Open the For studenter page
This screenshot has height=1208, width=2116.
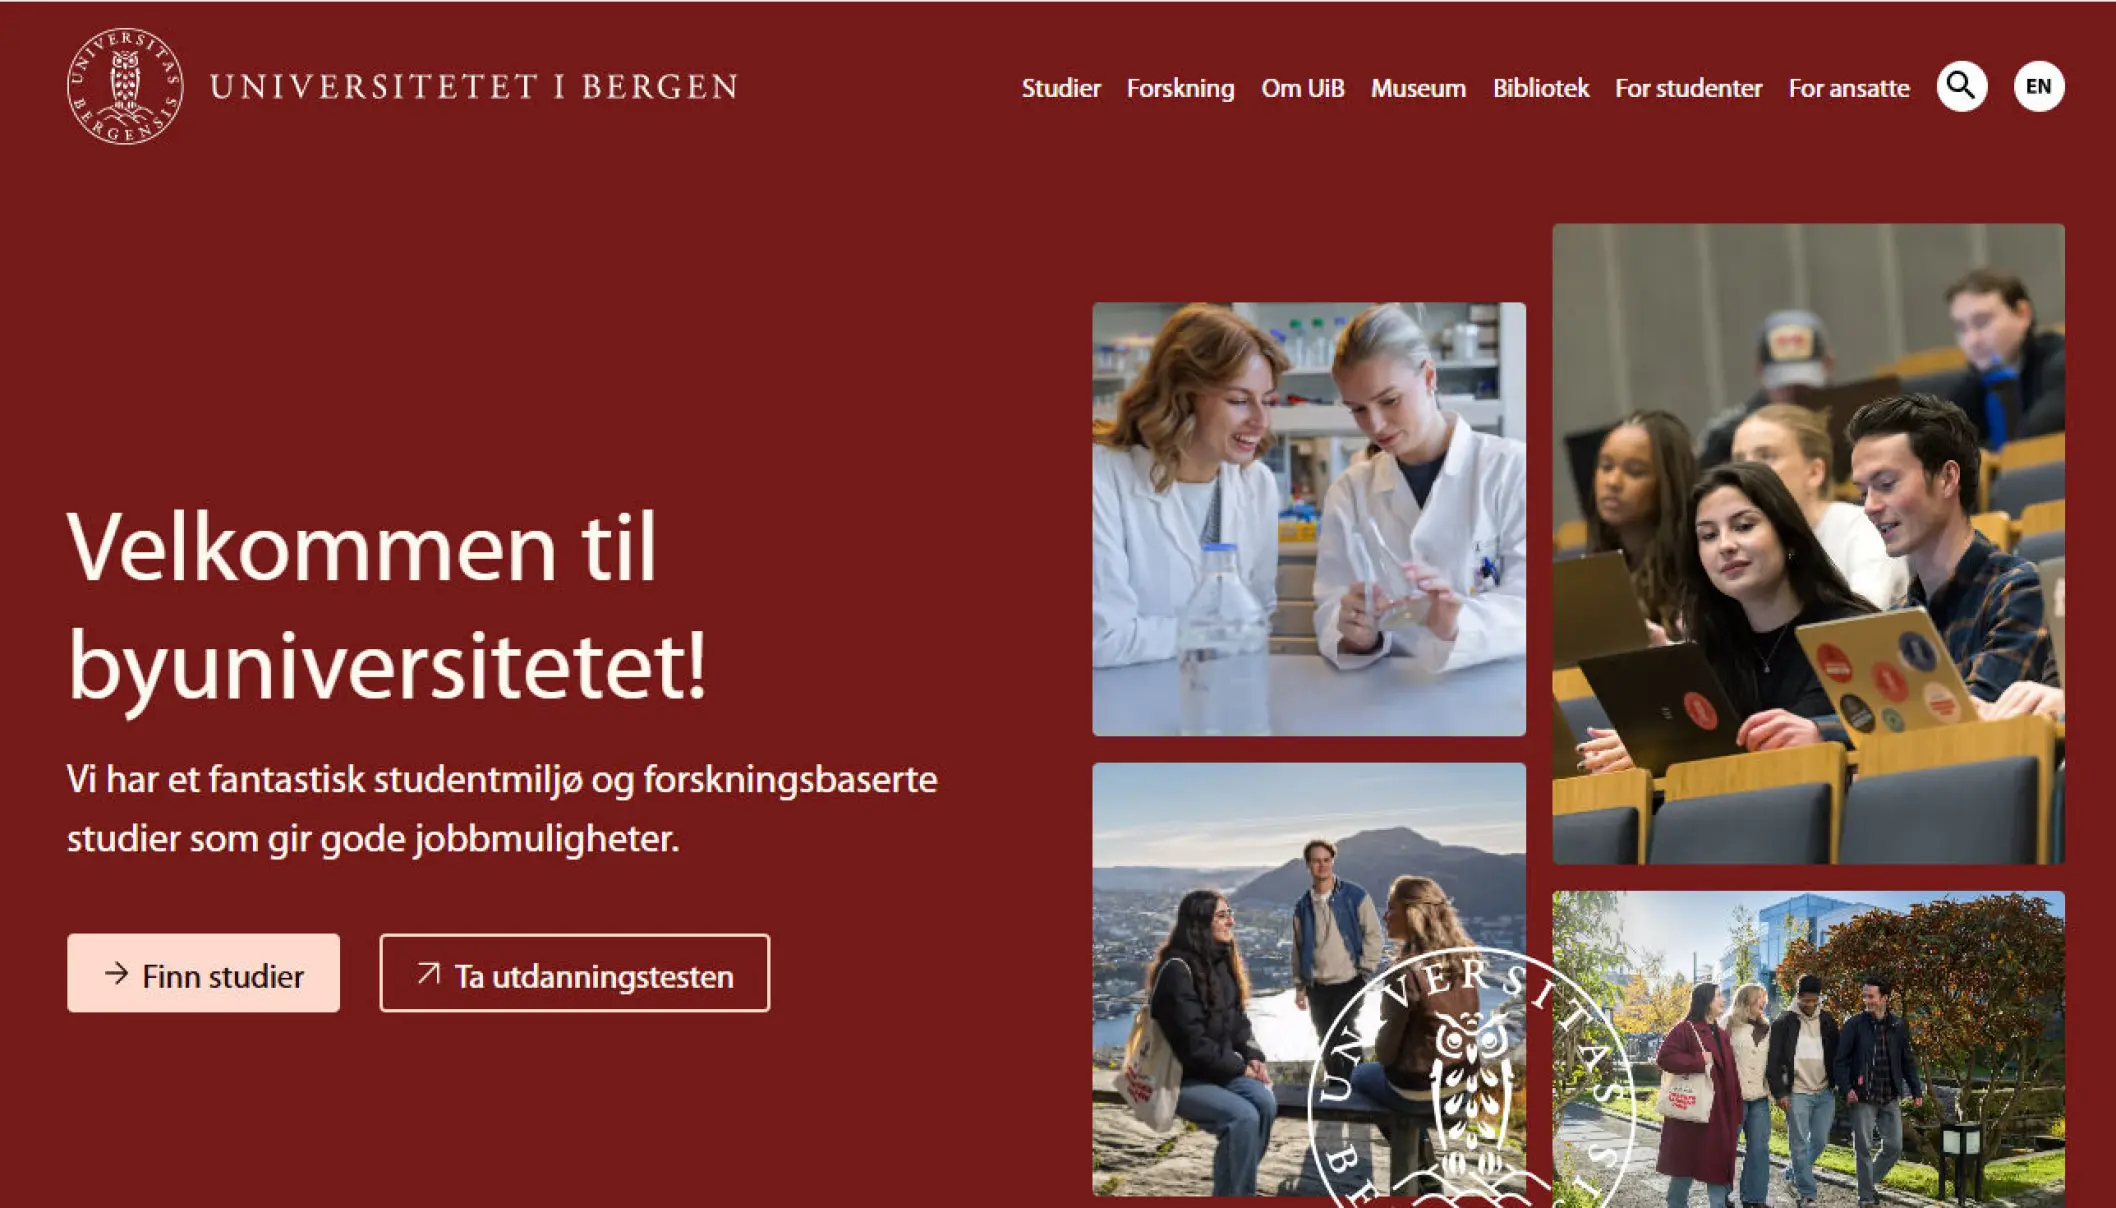tap(1688, 88)
